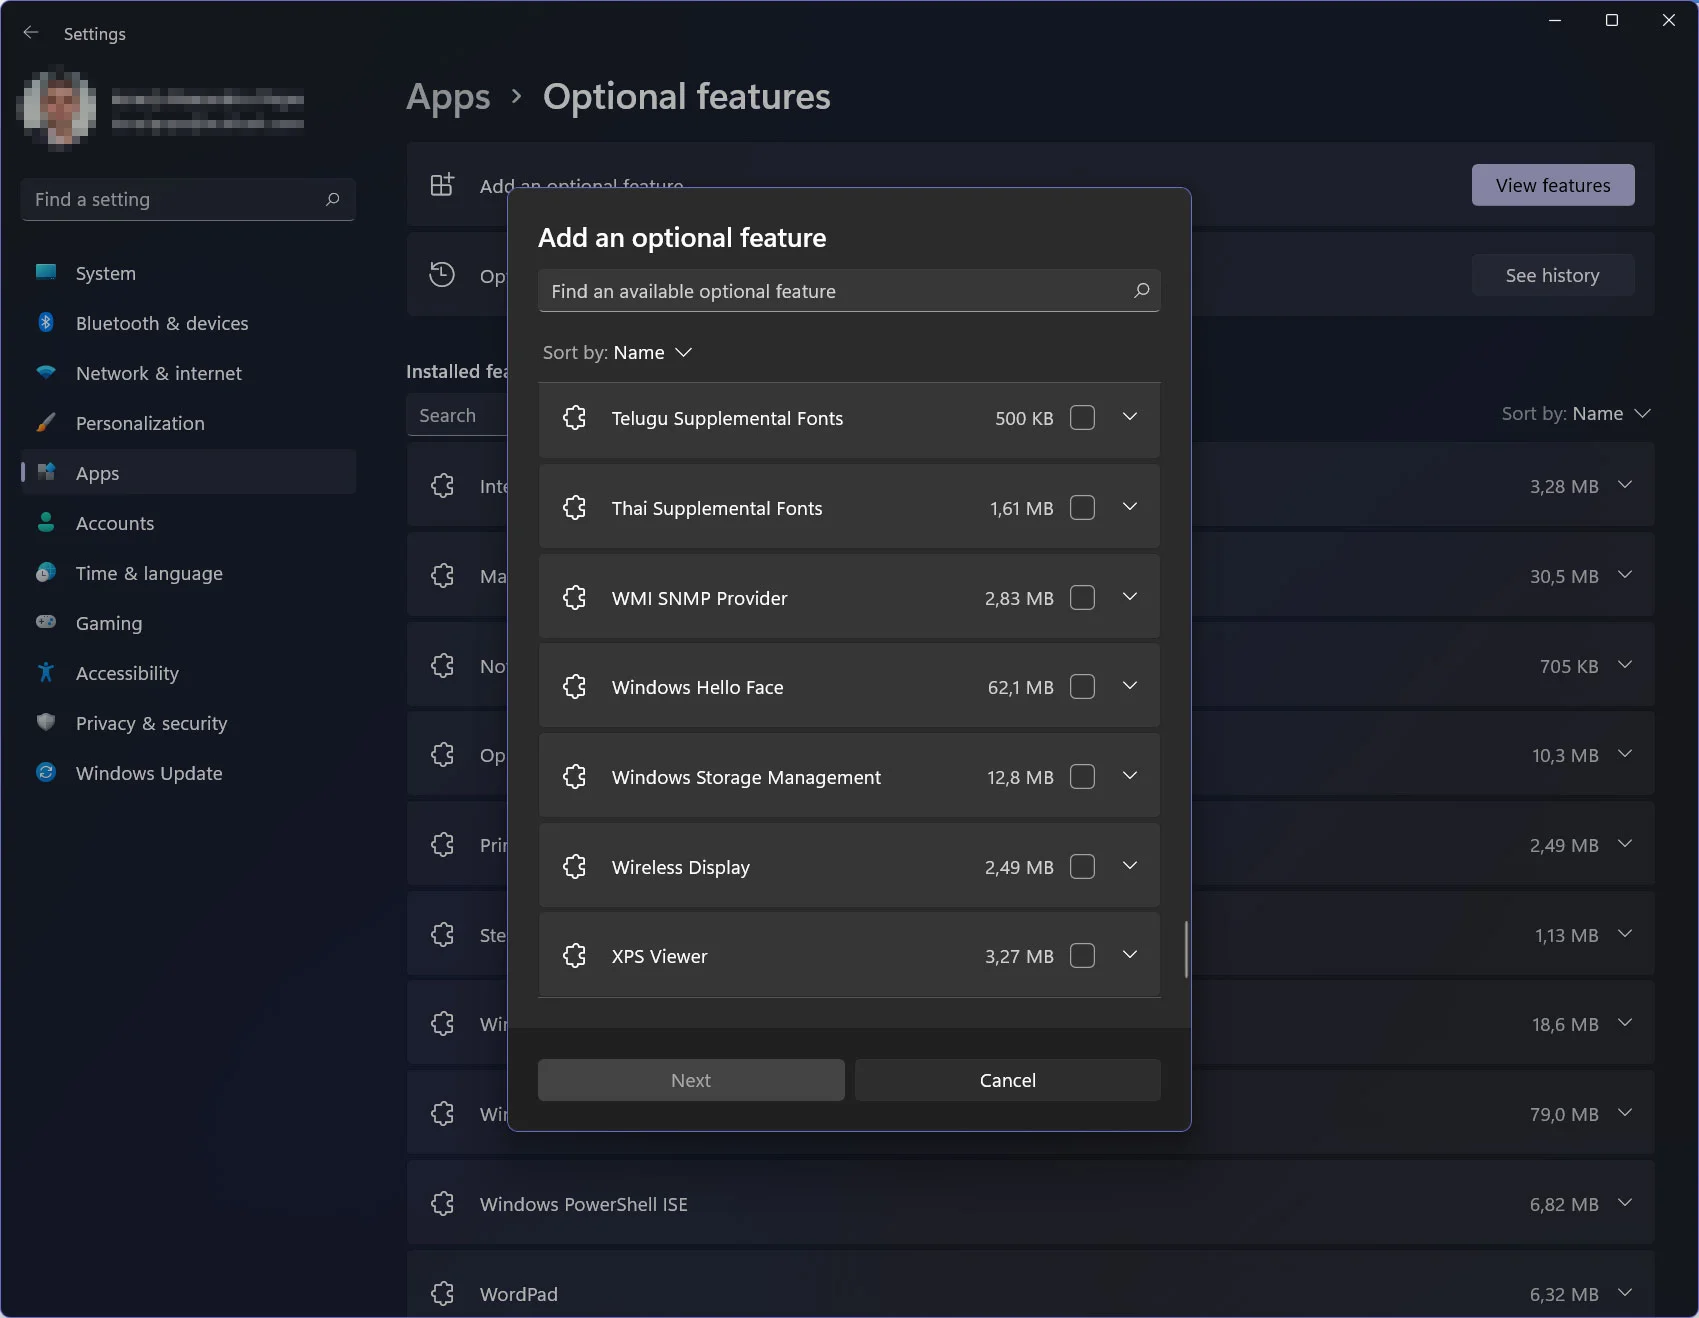Cancel the add feature dialog
Image resolution: width=1699 pixels, height=1318 pixels.
pos(1008,1080)
